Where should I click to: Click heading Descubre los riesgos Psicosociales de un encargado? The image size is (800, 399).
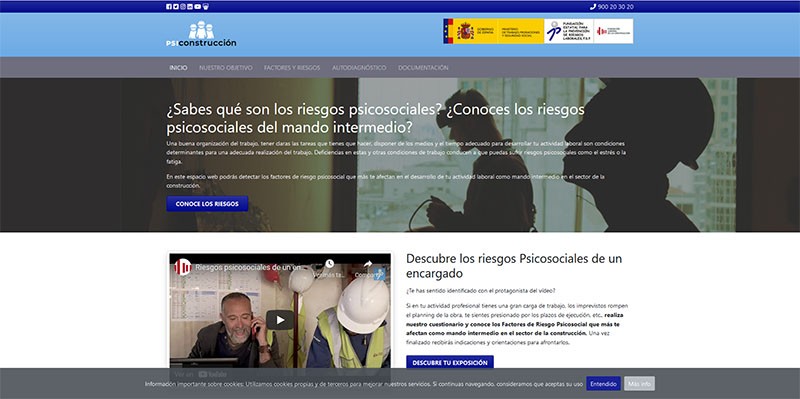coord(514,266)
